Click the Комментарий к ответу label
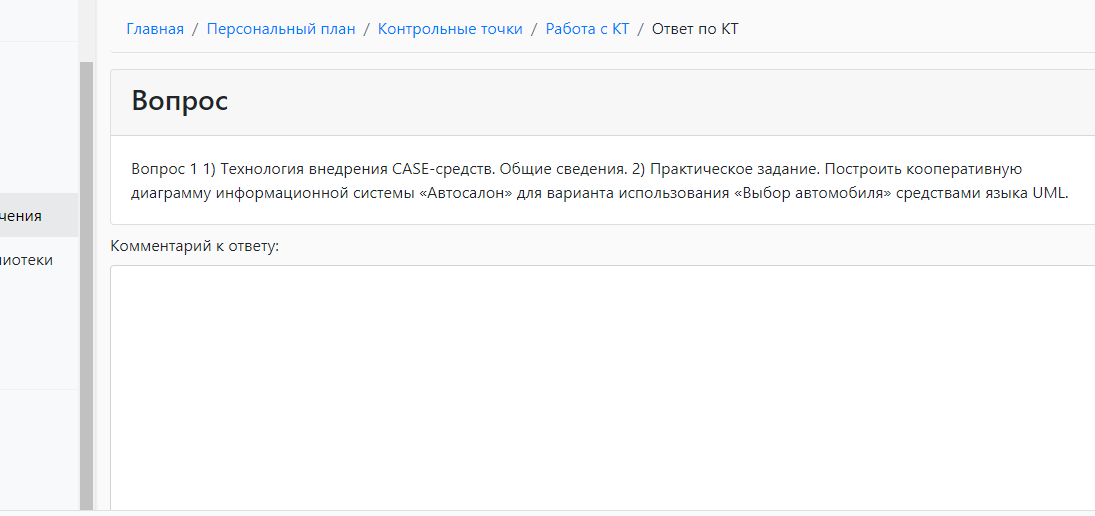This screenshot has width=1095, height=516. (x=194, y=246)
